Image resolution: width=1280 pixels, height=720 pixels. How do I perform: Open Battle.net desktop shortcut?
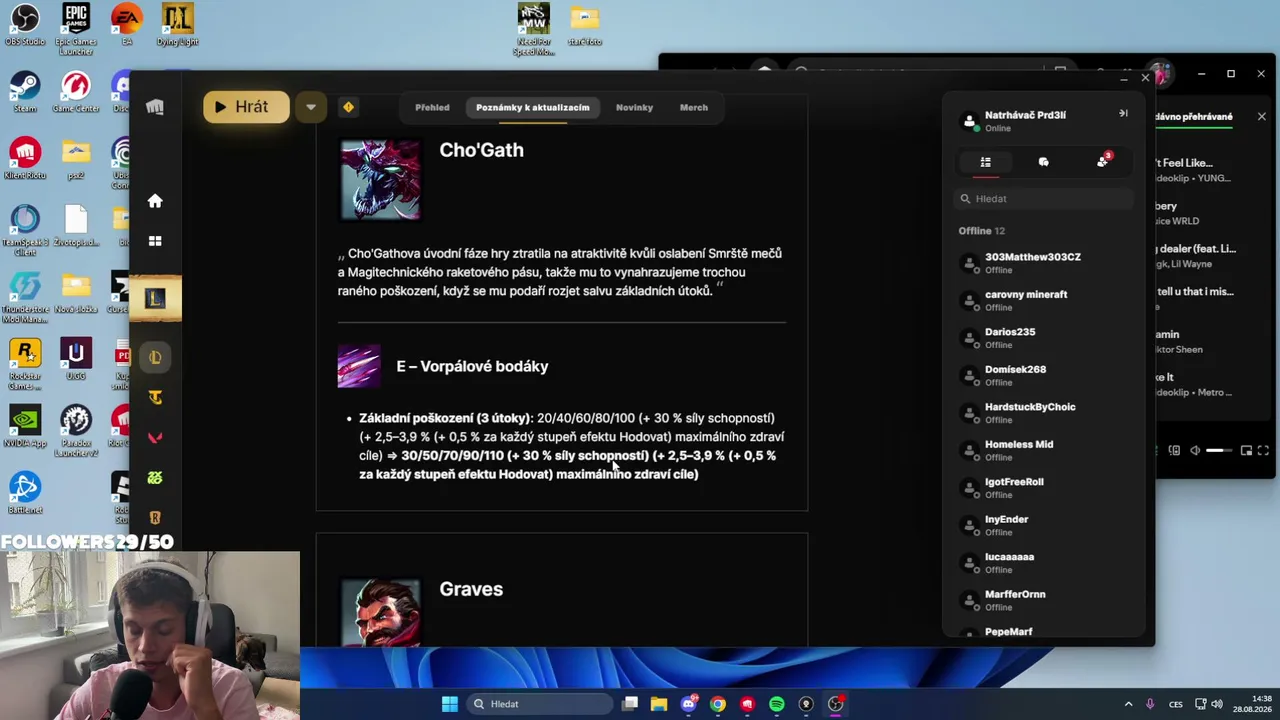(x=25, y=493)
